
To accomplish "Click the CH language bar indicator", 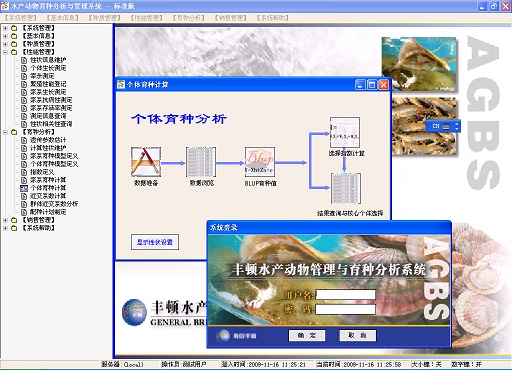I will click(436, 126).
